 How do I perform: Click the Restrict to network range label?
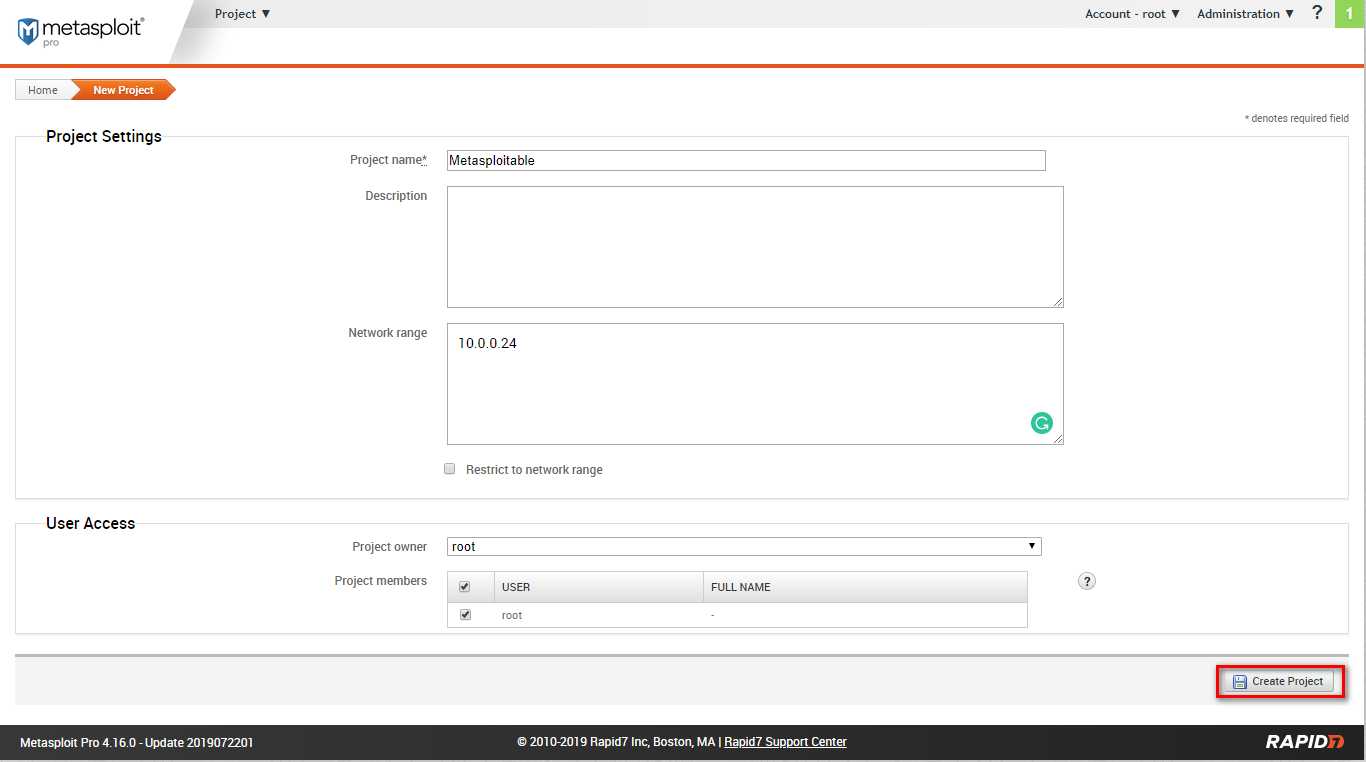tap(534, 470)
